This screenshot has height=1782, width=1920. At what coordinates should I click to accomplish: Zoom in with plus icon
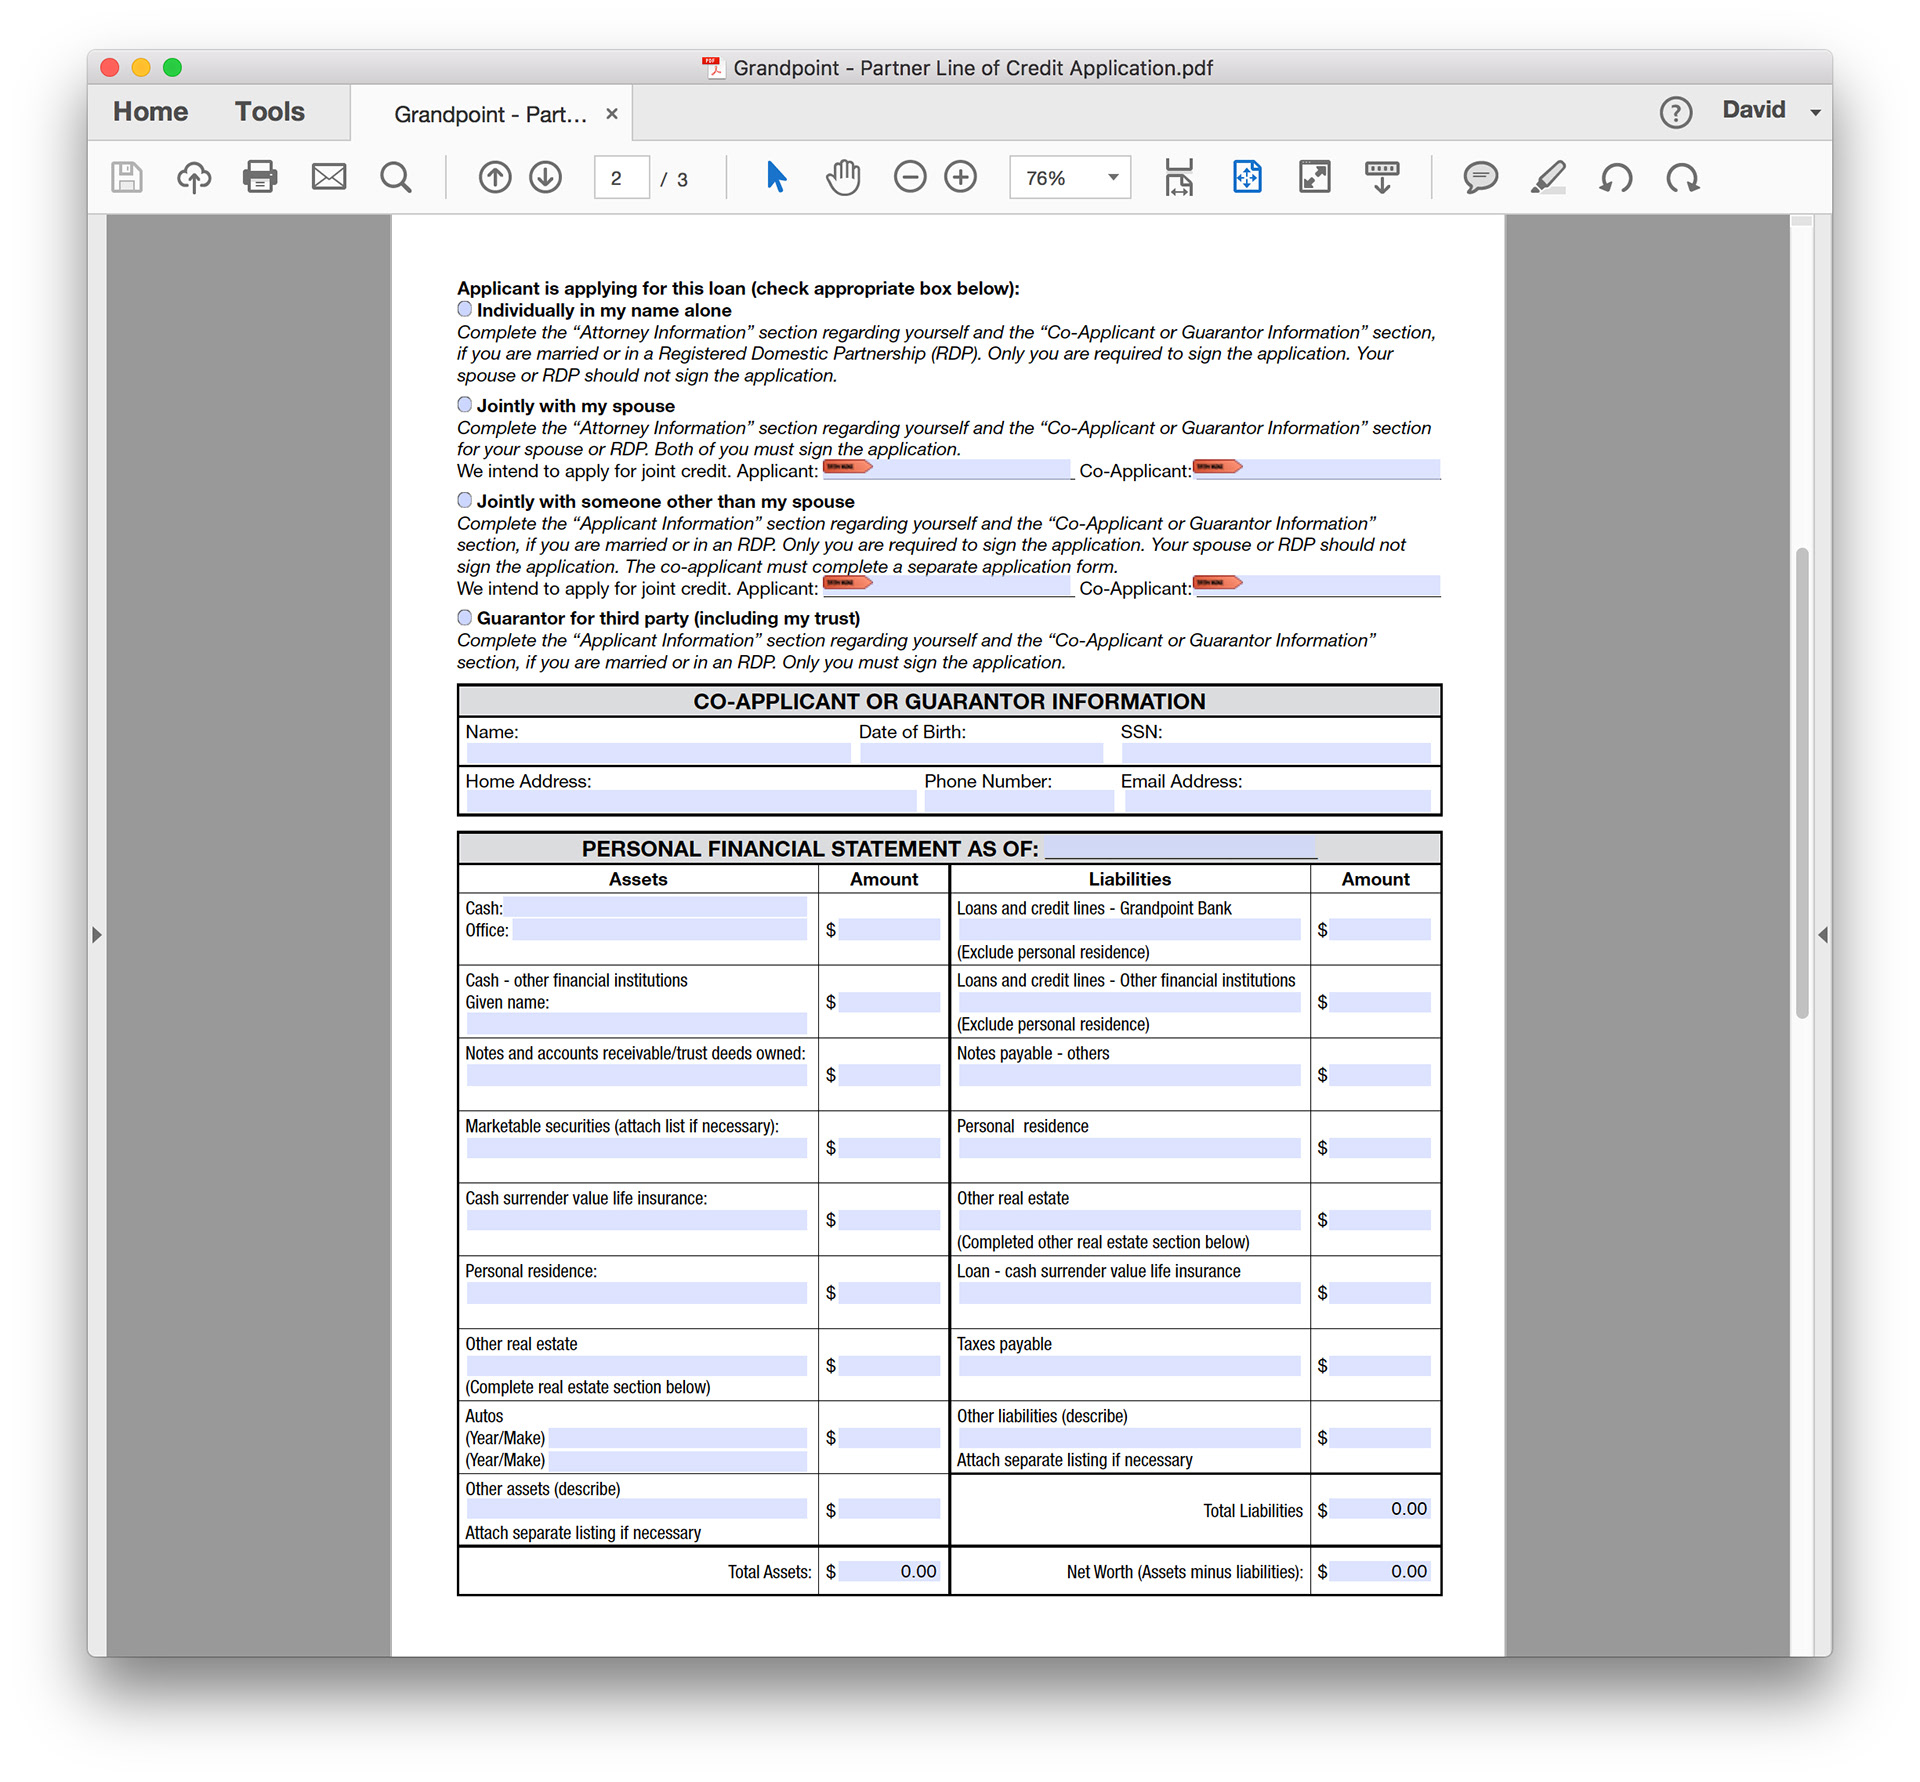[x=961, y=177]
